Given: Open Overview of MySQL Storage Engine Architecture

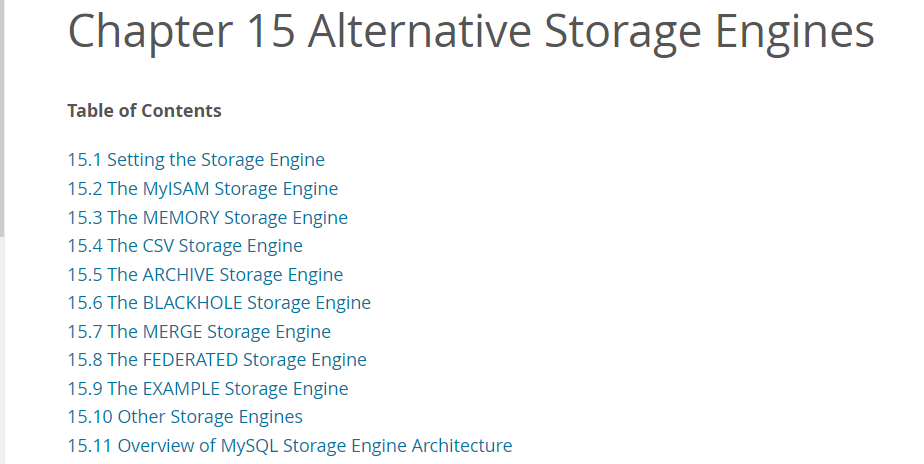Looking at the screenshot, I should (x=290, y=446).
